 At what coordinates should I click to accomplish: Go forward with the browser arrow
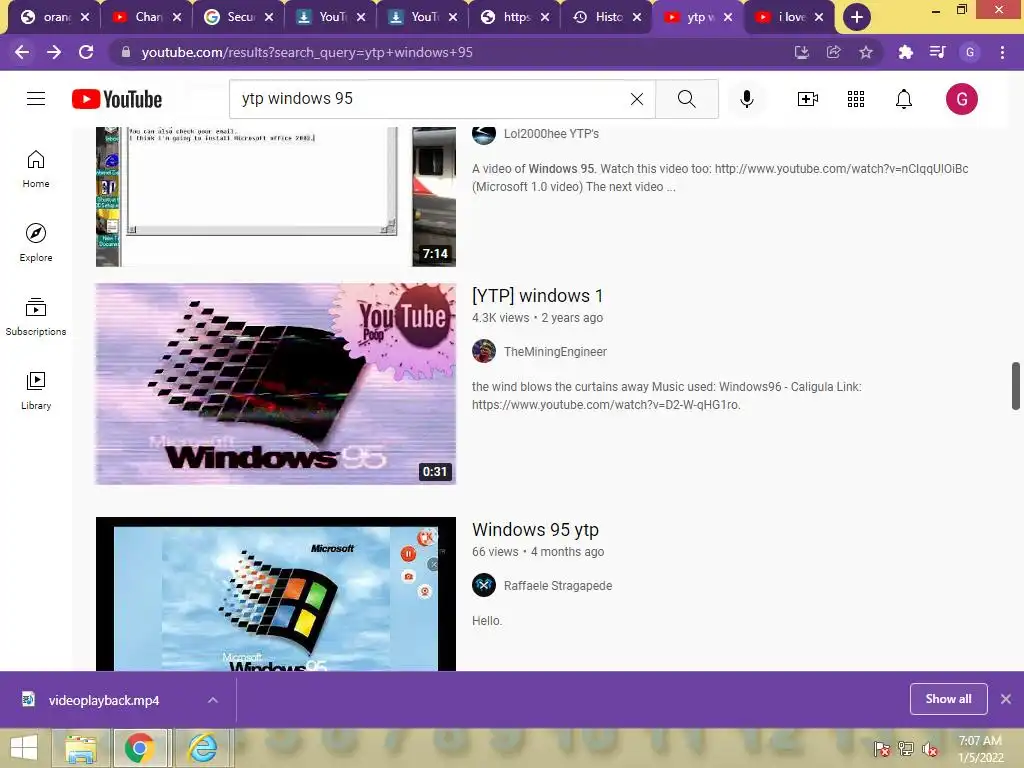click(54, 52)
